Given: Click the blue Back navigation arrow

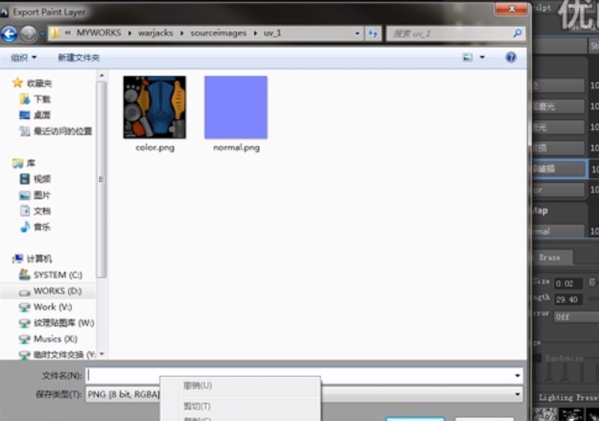Looking at the screenshot, I should (9, 34).
